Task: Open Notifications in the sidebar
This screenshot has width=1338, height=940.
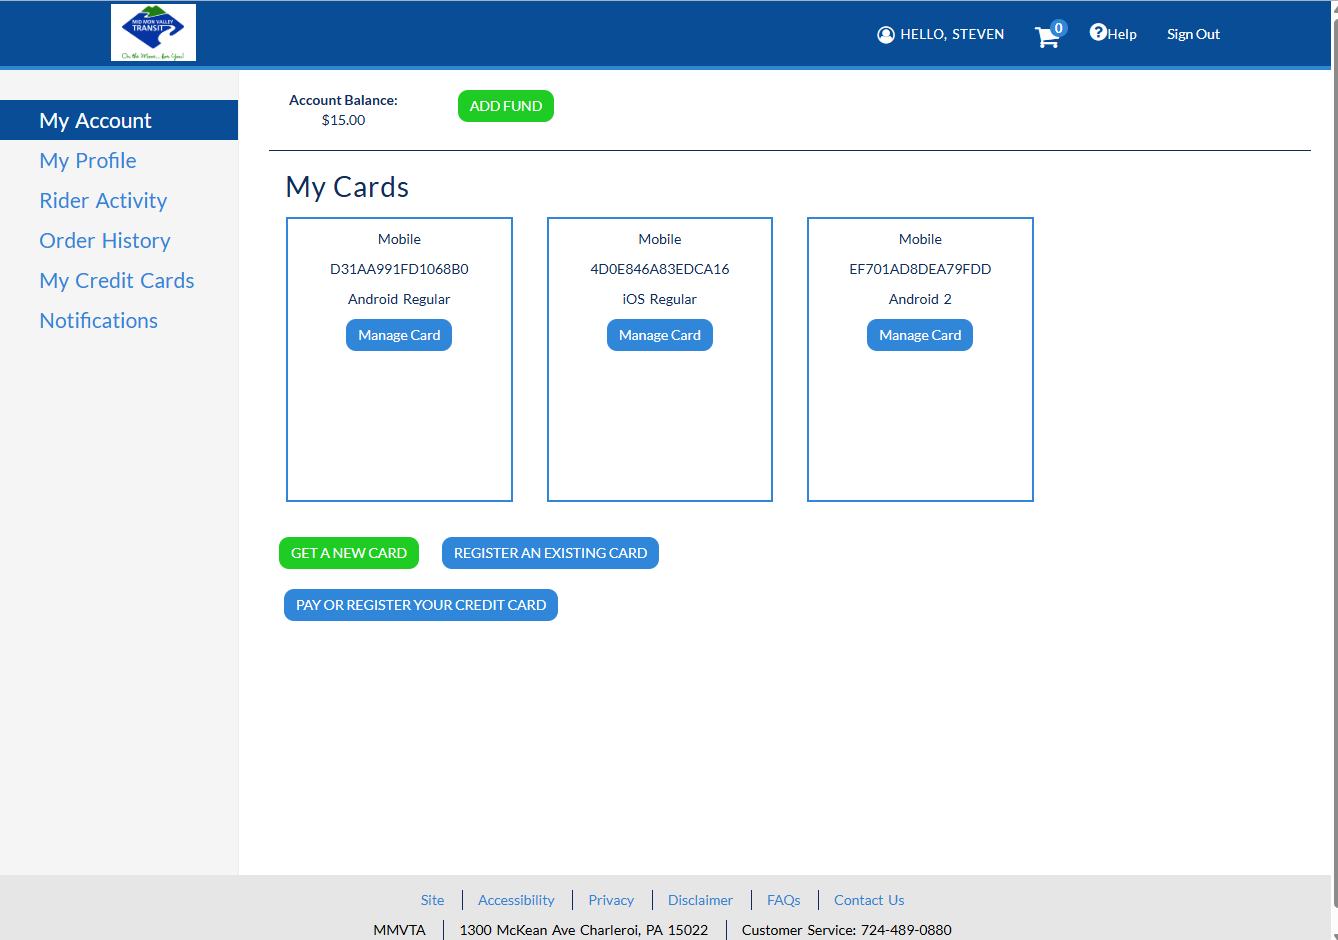Action: coord(99,321)
